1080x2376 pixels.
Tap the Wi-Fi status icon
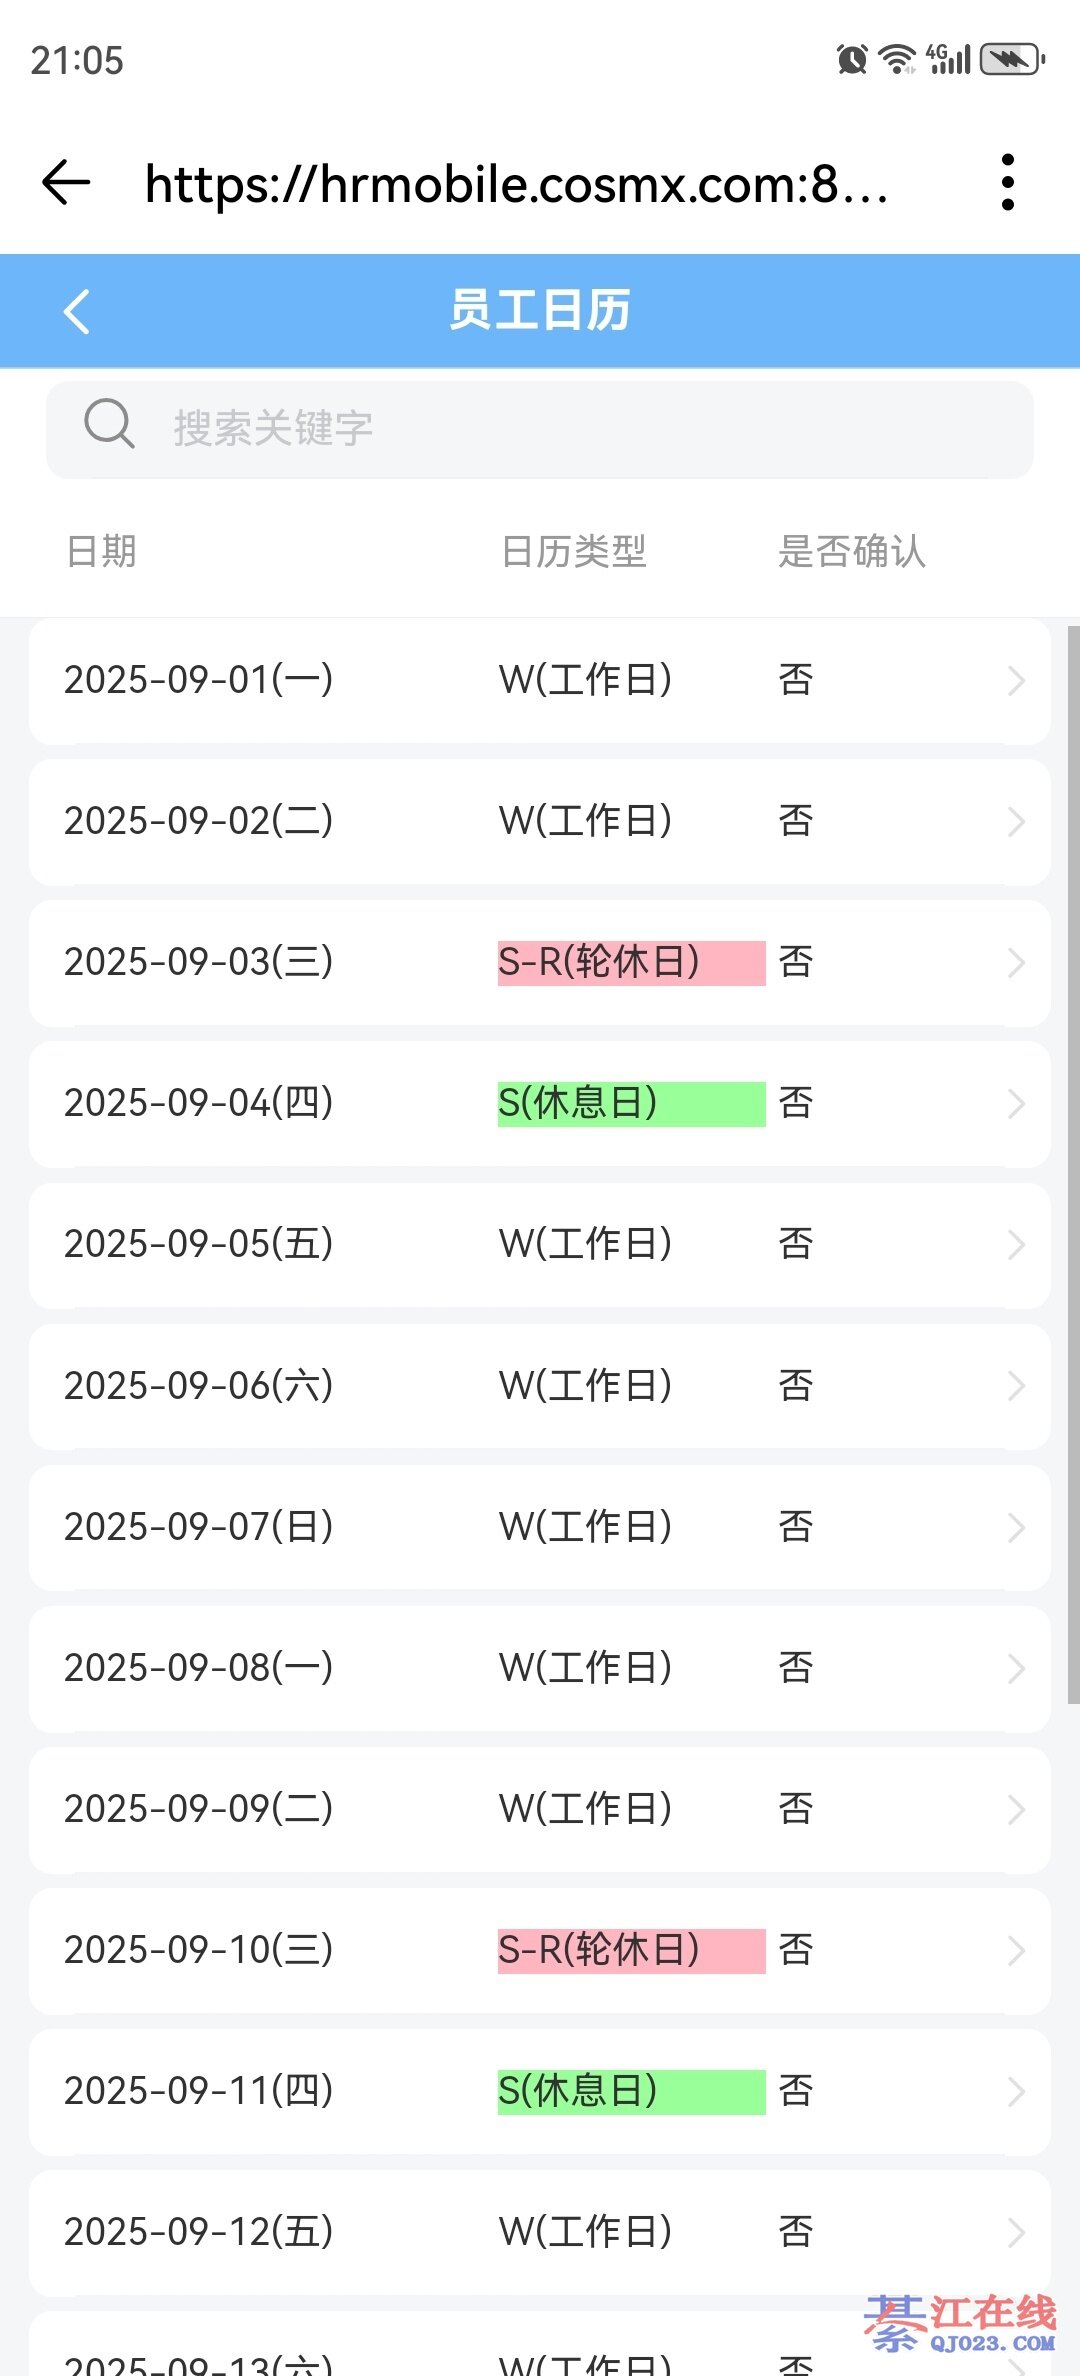point(897,60)
